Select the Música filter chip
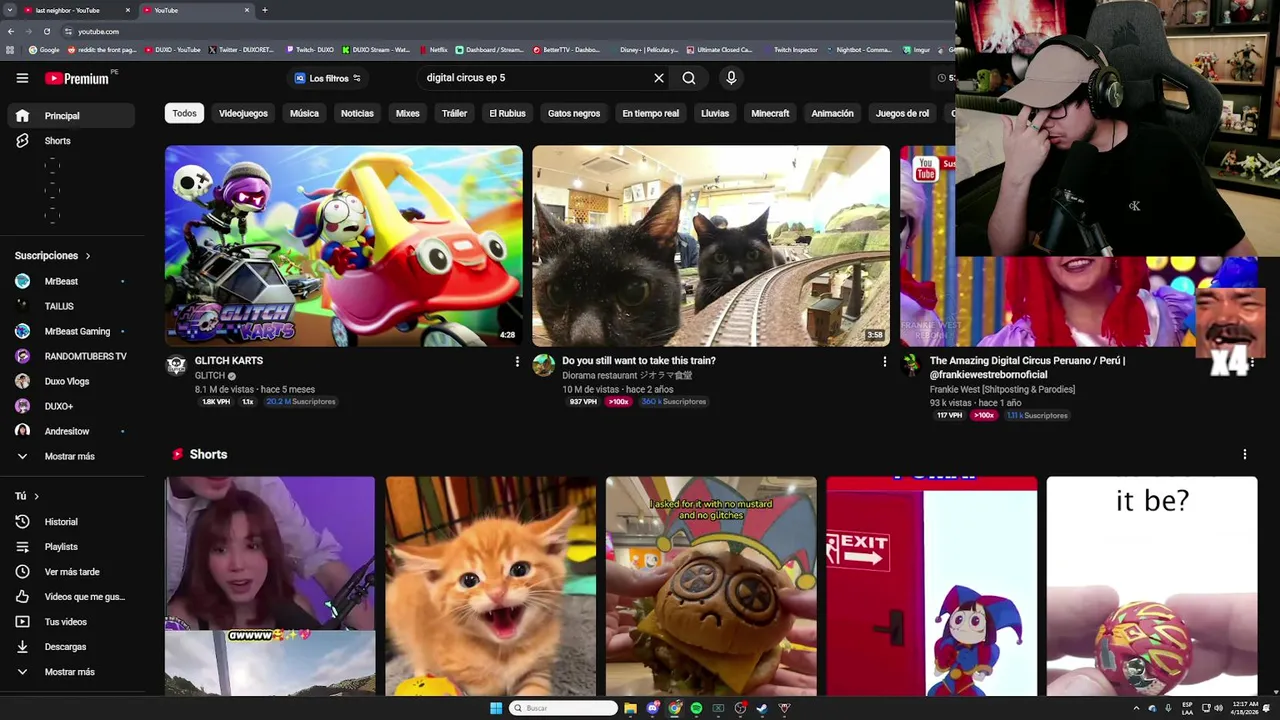1280x720 pixels. 304,114
